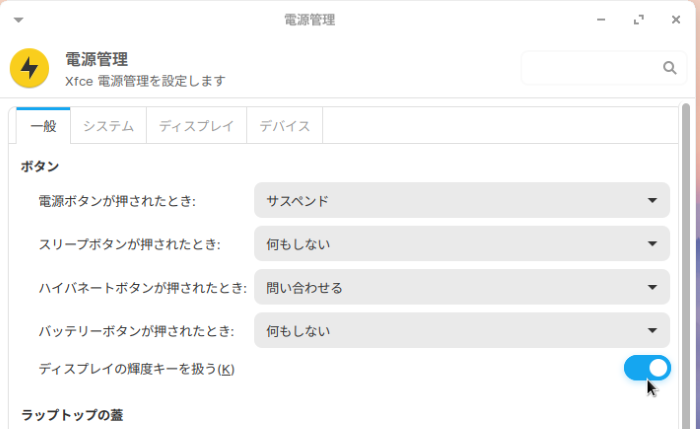Switch to the ディスプレイ tab
Screen dimensions: 700x429
coord(196,126)
